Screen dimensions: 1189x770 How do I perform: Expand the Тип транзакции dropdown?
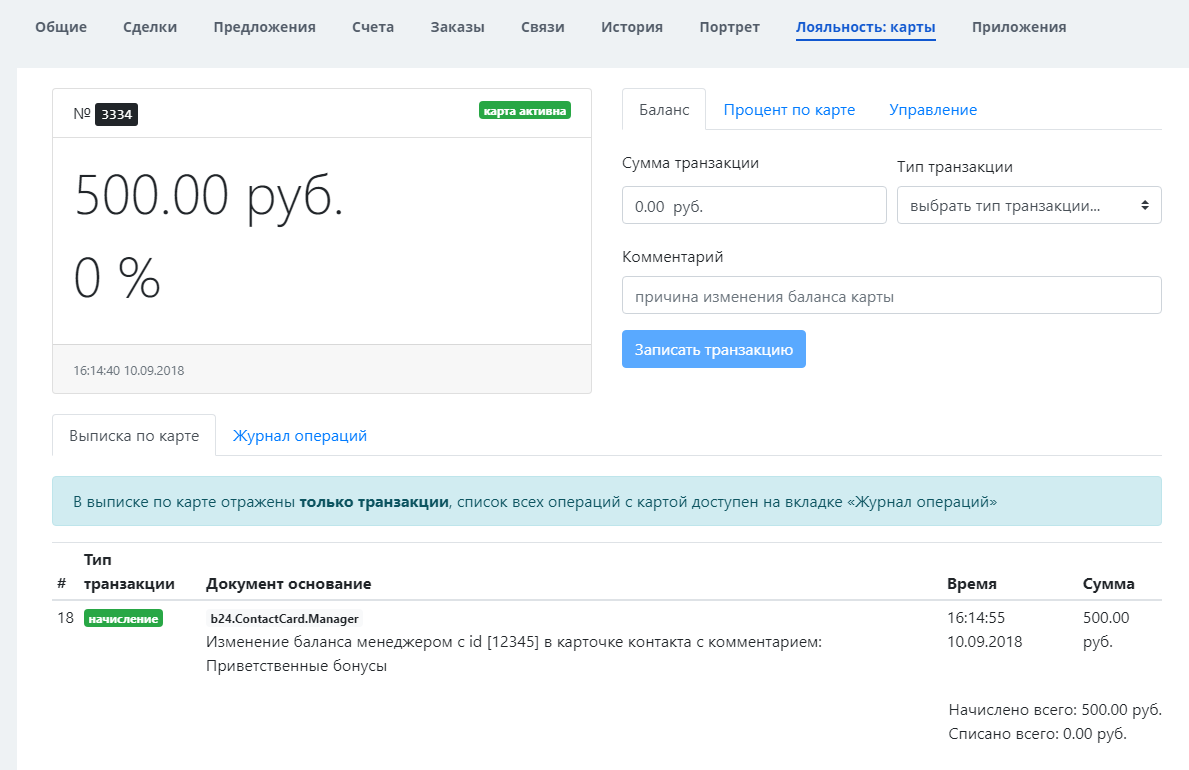point(1029,206)
